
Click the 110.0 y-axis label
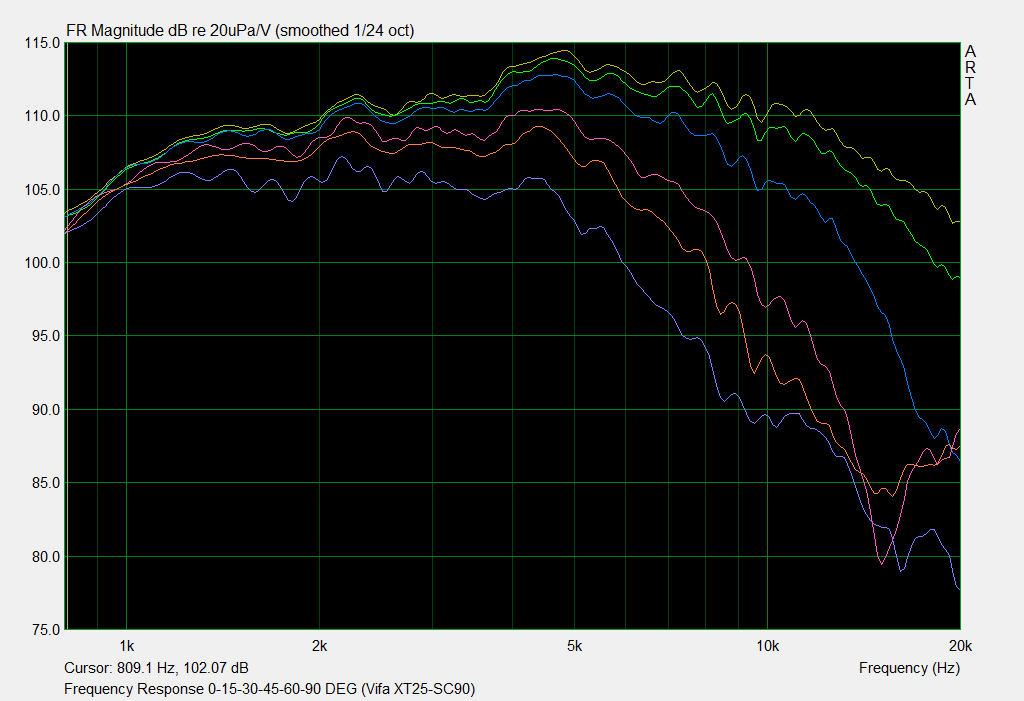pyautogui.click(x=42, y=116)
